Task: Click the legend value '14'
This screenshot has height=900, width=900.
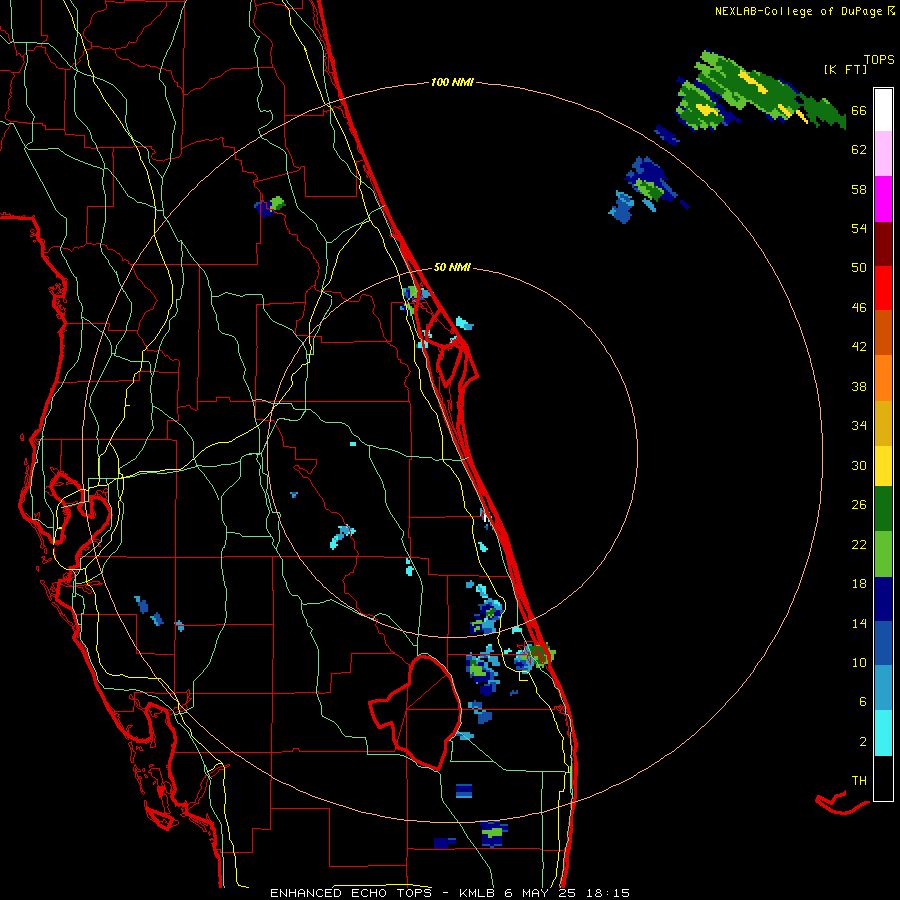Action: [859, 623]
